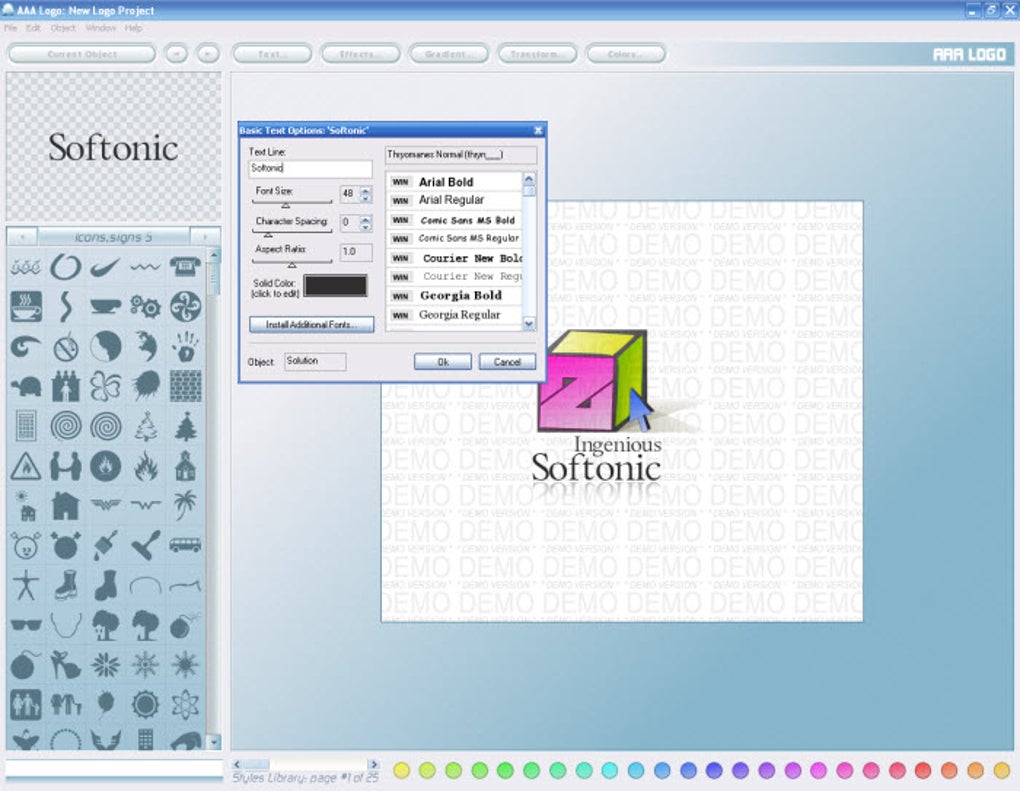
Task: Click the Install Additional Fonts button
Action: tap(312, 324)
